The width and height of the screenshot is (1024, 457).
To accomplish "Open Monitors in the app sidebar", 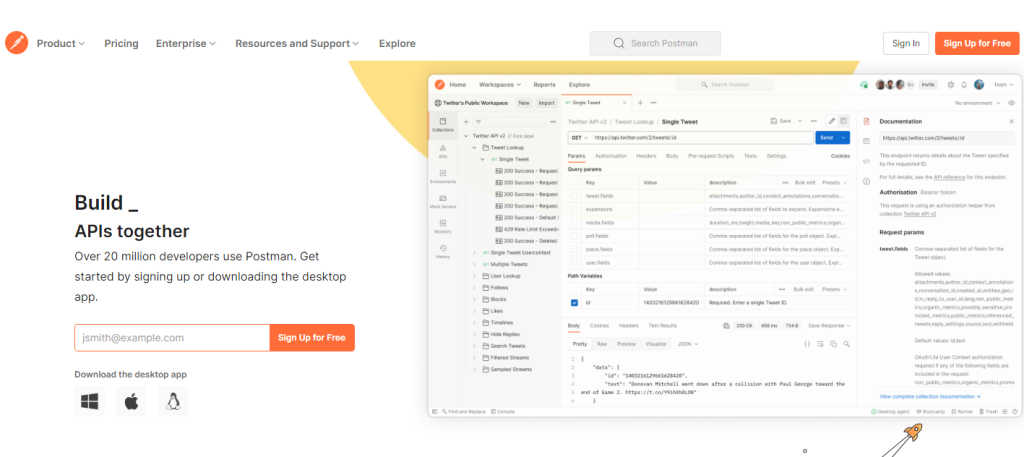I will pos(443,227).
